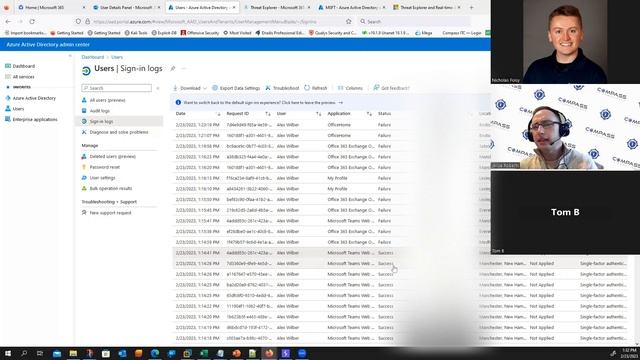
Task: Click the browser address bar
Action: coord(212,21)
